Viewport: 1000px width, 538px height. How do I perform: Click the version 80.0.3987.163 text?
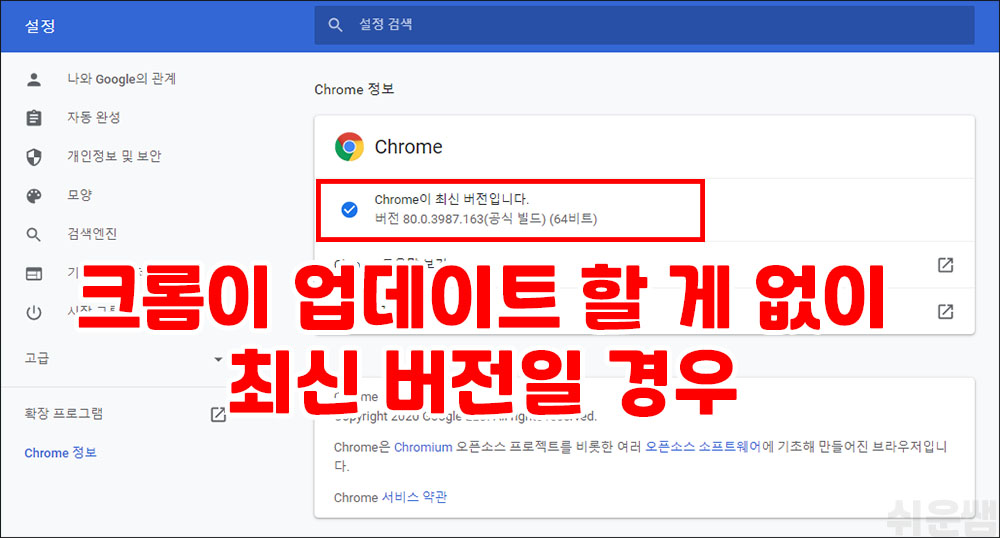click(x=486, y=219)
